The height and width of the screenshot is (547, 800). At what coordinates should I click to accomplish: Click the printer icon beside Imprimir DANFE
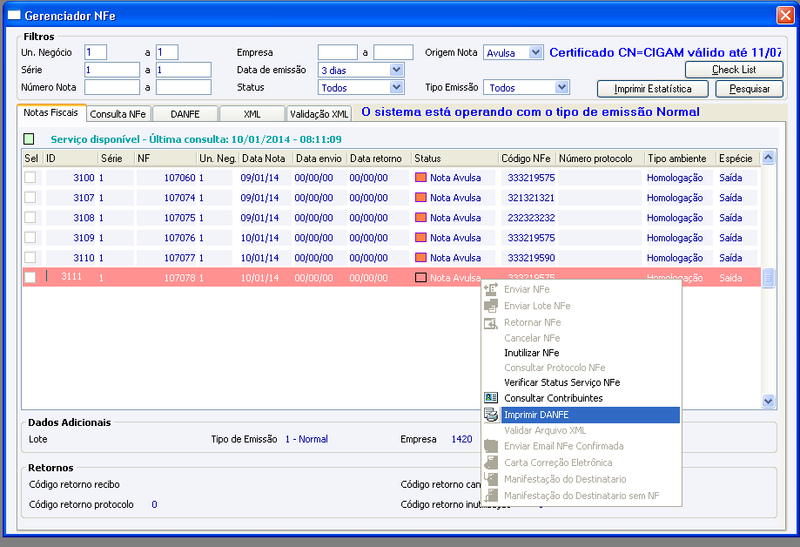491,414
